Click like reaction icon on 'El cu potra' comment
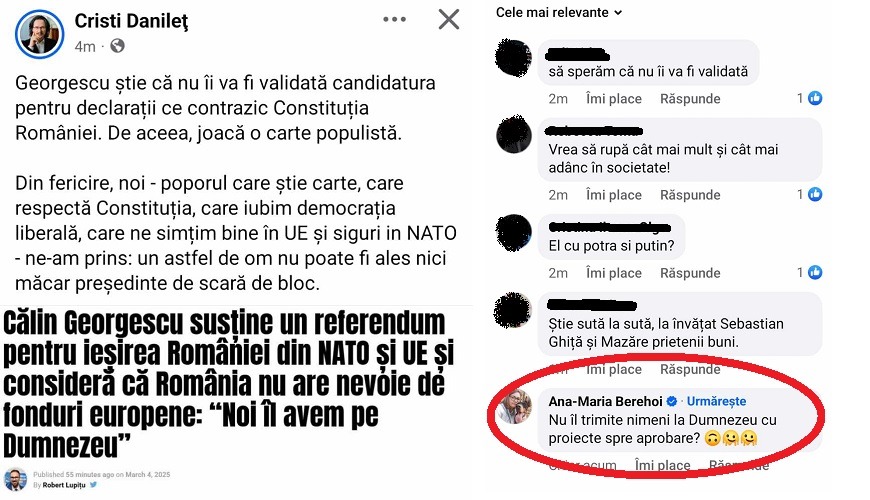 pos(815,272)
